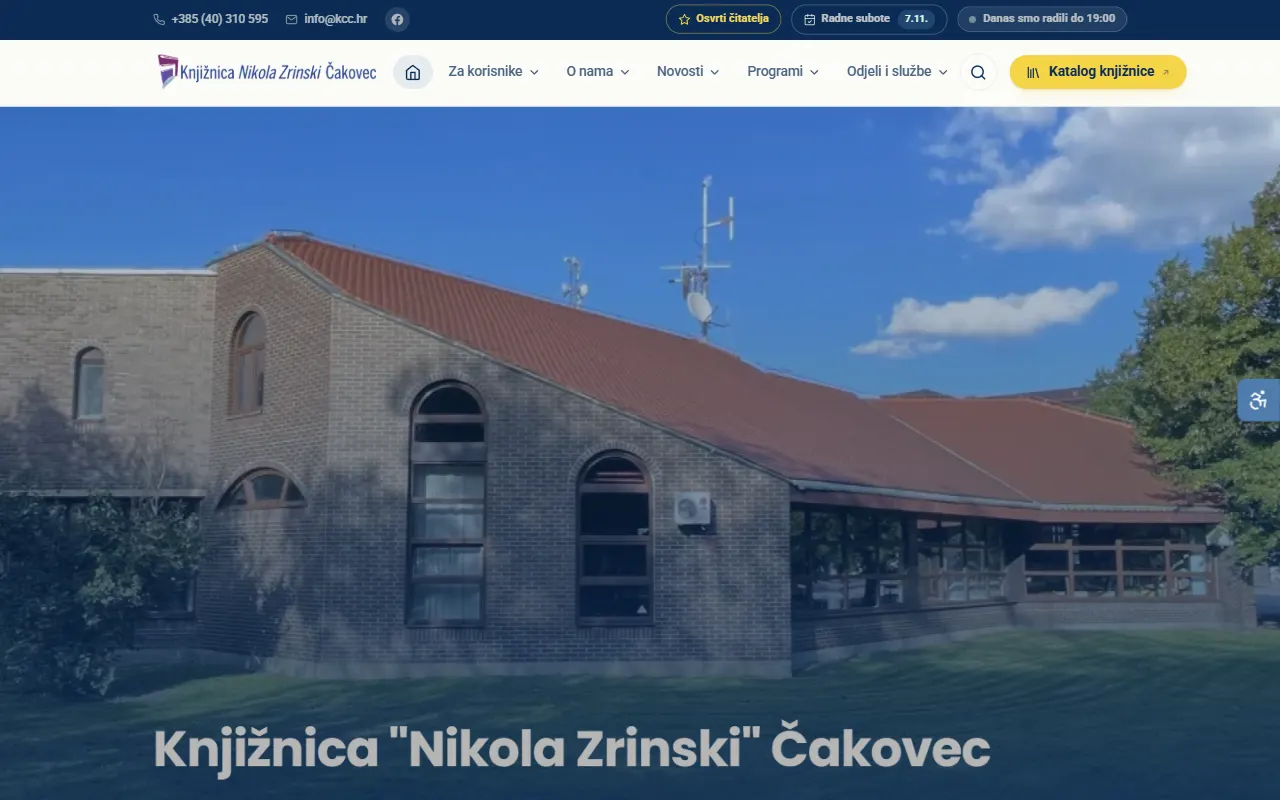The image size is (1280, 800).
Task: Expand the Programi chevron
Action: (x=814, y=72)
